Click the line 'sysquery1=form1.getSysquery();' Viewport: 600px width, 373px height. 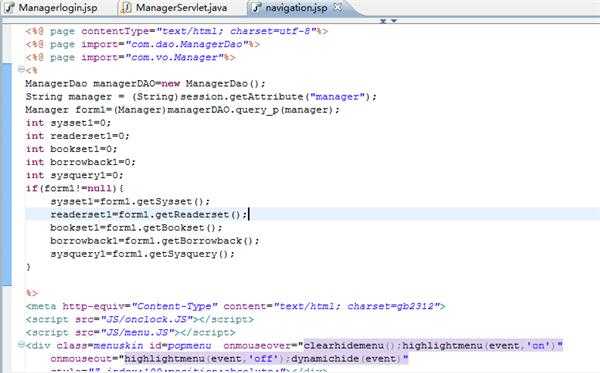[142, 254]
